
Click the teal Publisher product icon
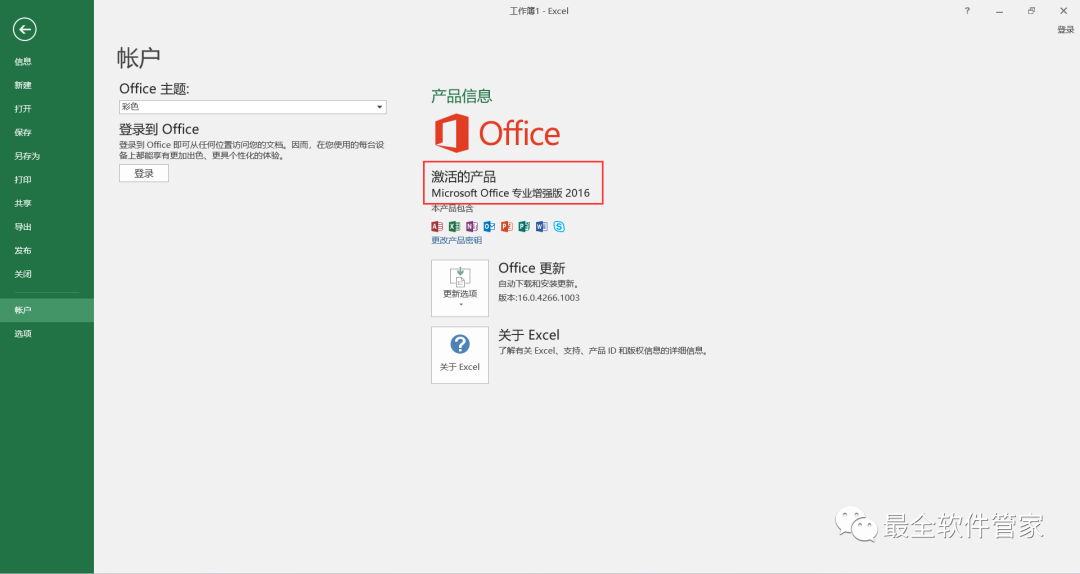(x=524, y=226)
